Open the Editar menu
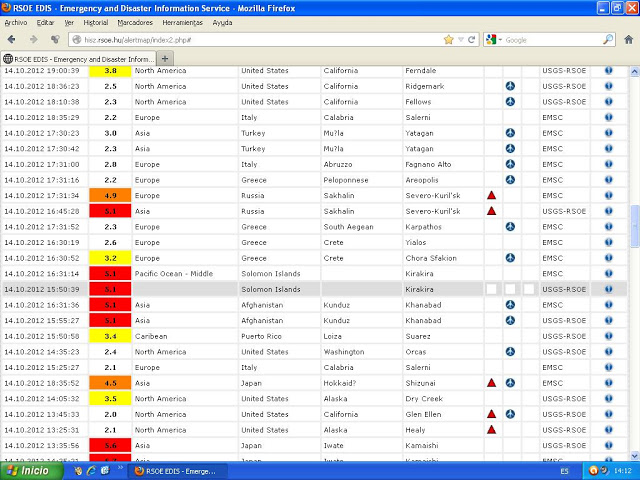 coord(45,23)
